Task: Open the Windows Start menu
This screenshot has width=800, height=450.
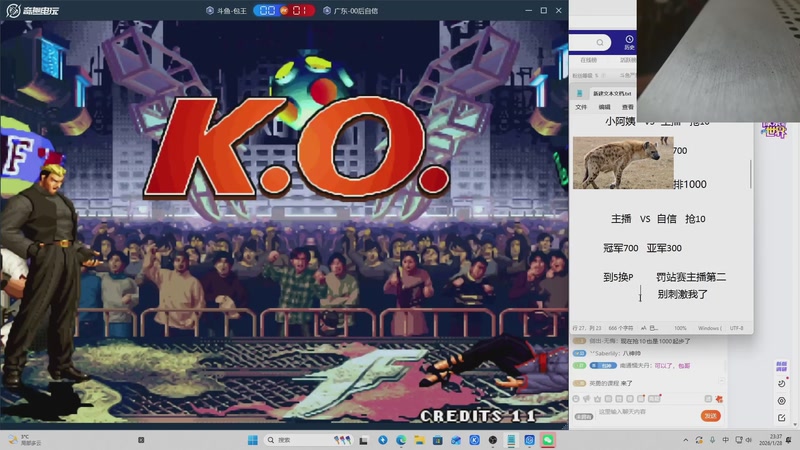Action: pyautogui.click(x=253, y=440)
